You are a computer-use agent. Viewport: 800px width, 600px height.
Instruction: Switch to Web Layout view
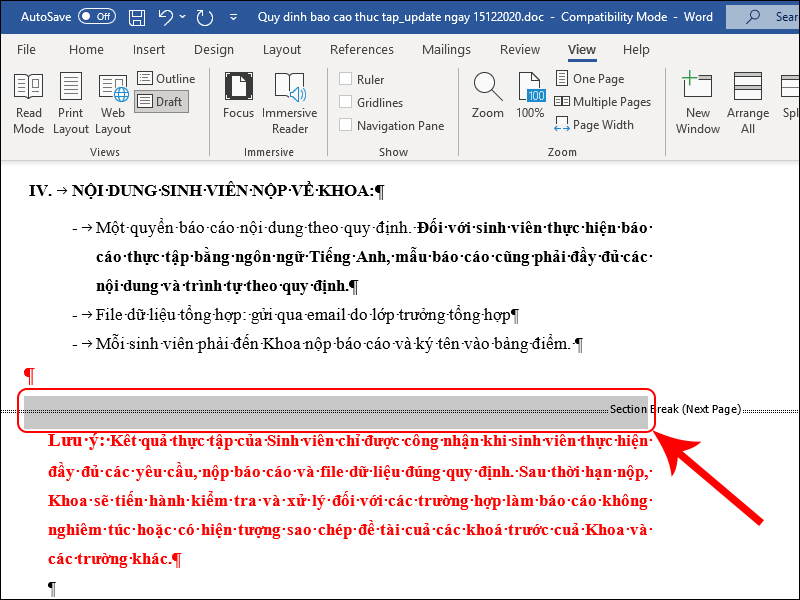pos(113,103)
